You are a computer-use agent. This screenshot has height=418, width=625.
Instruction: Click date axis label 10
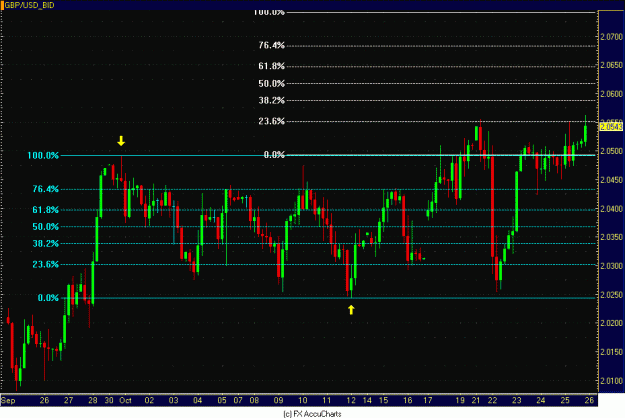[x=303, y=400]
